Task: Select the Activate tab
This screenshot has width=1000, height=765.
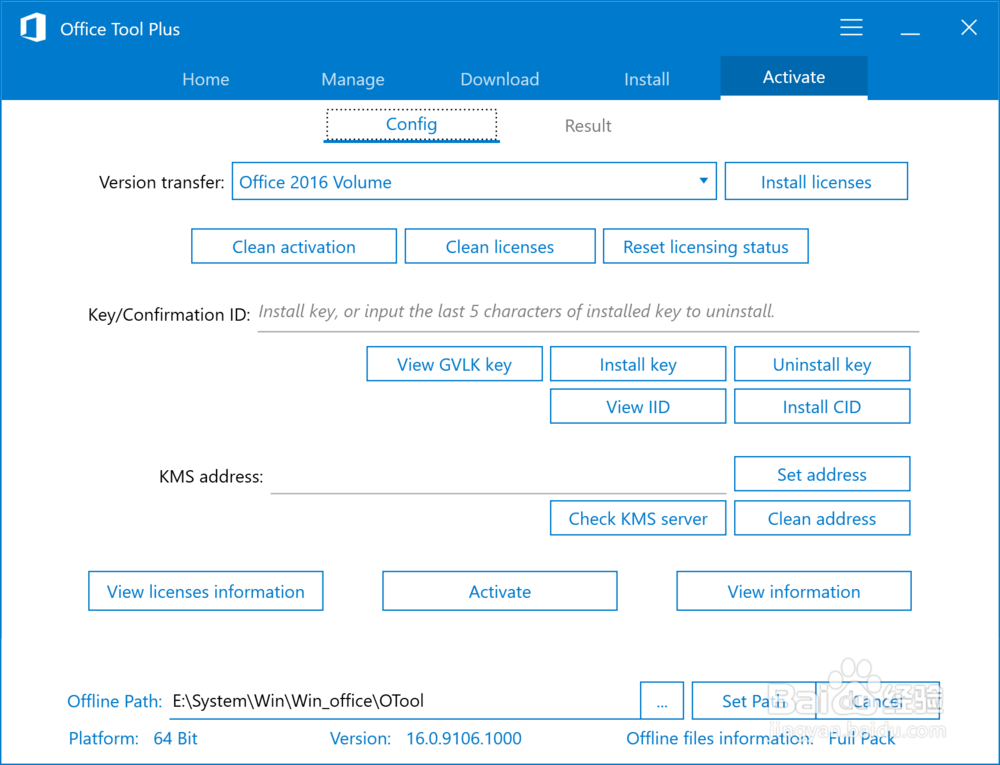Action: tap(794, 77)
